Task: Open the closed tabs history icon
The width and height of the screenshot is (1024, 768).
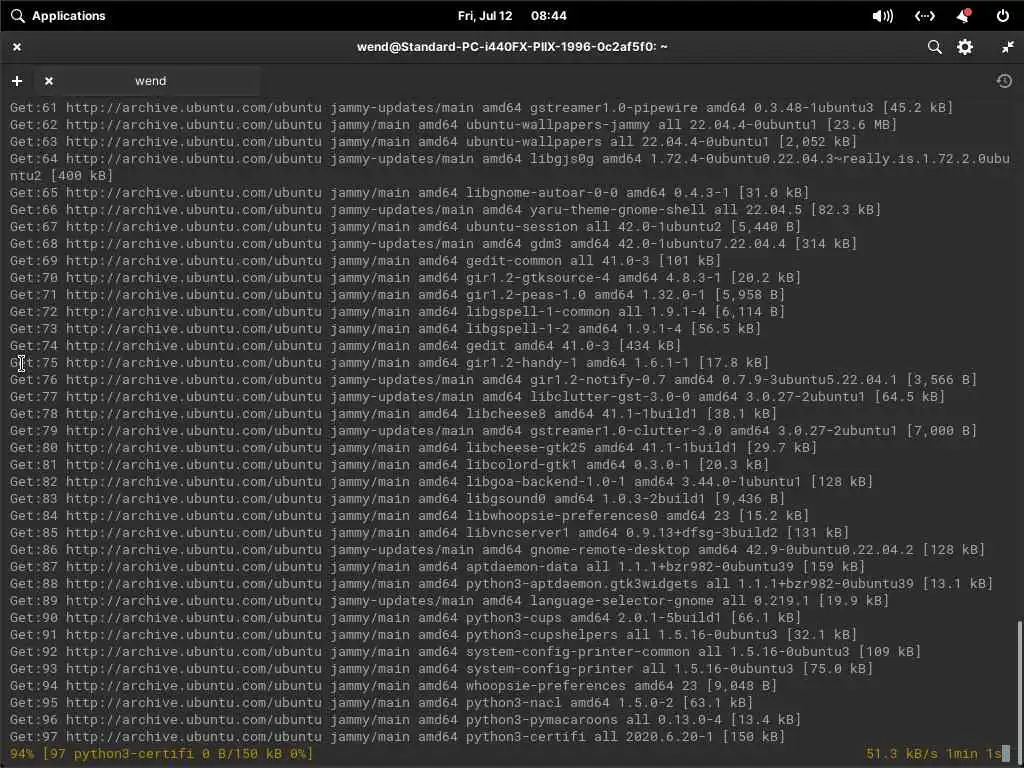Action: (1004, 81)
